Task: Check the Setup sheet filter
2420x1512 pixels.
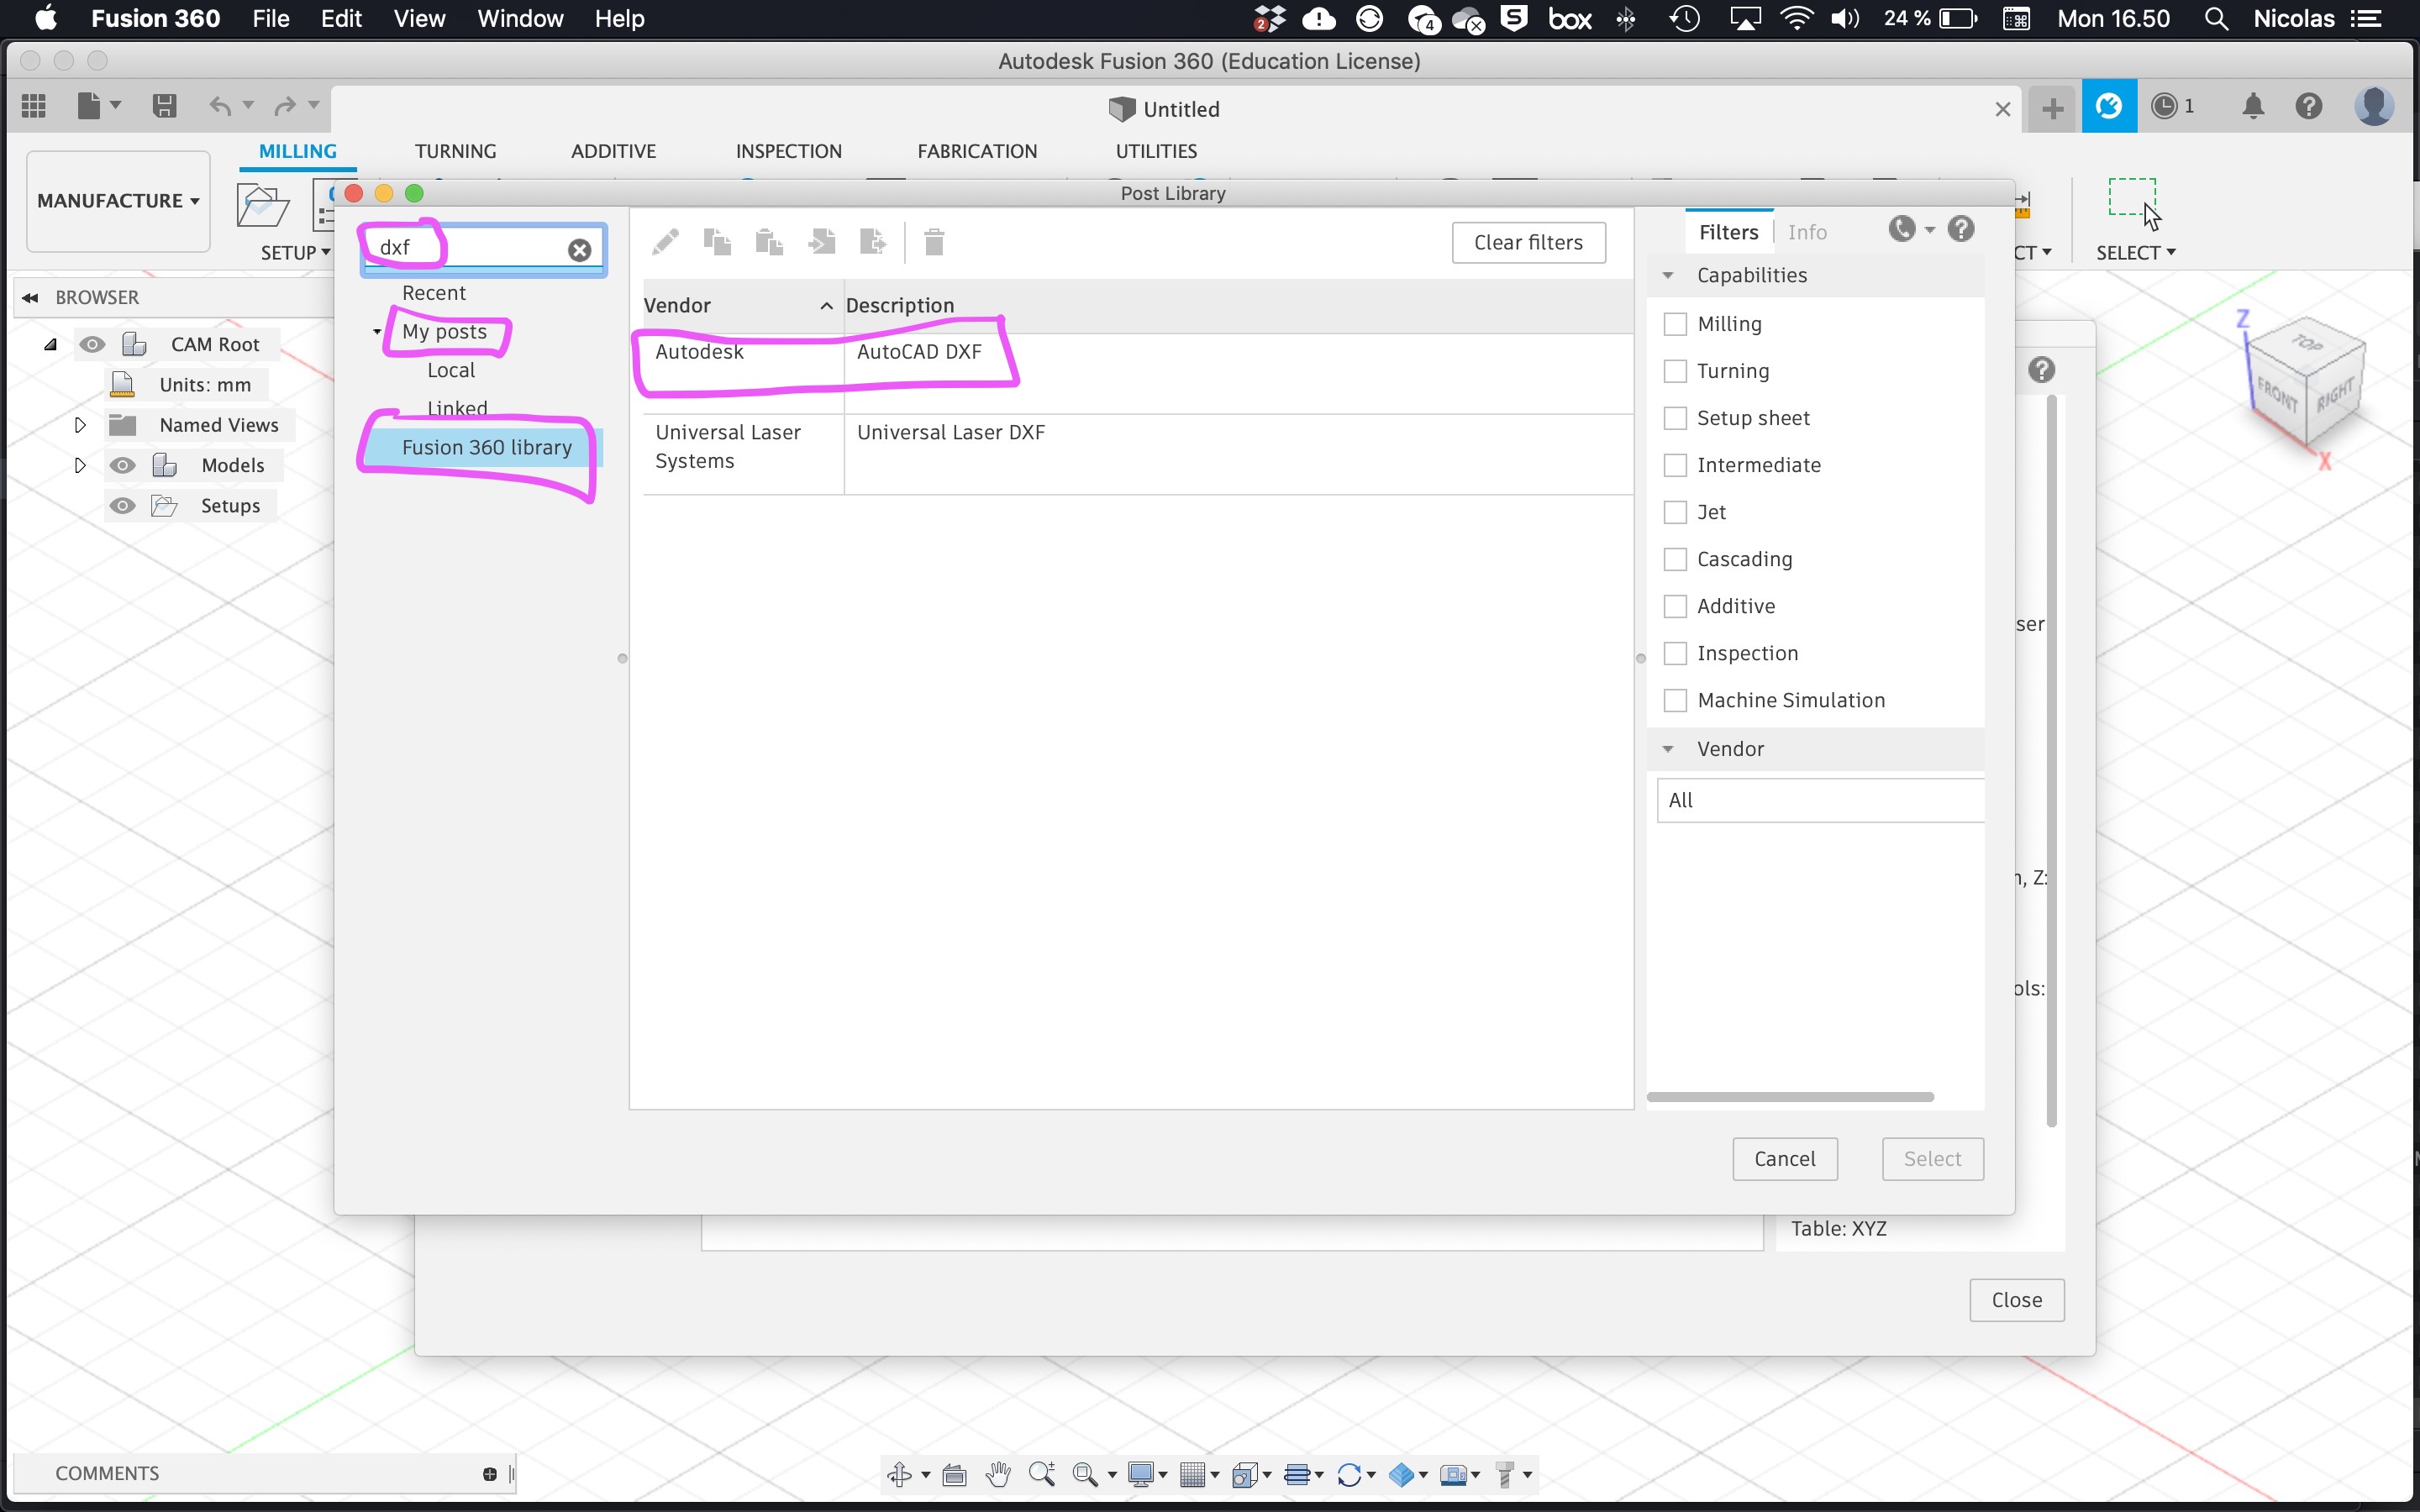Action: (1675, 418)
